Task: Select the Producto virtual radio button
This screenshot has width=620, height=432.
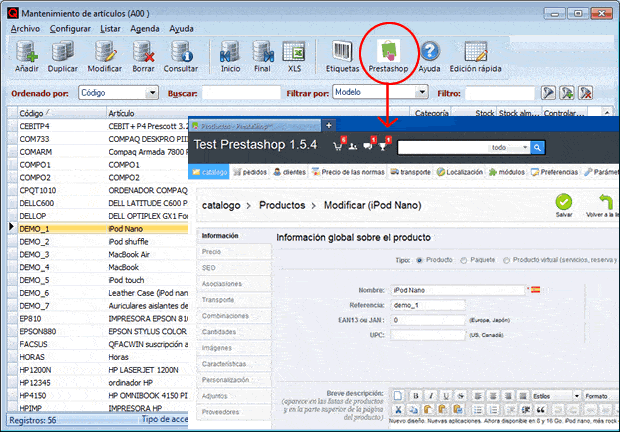Action: point(506,260)
